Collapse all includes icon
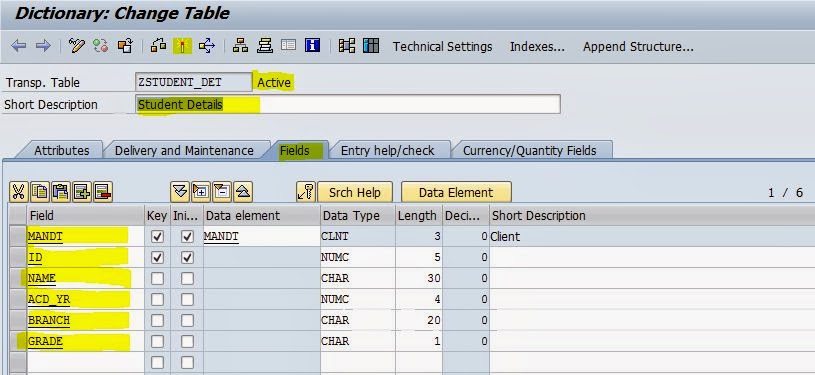 pyautogui.click(x=243, y=192)
